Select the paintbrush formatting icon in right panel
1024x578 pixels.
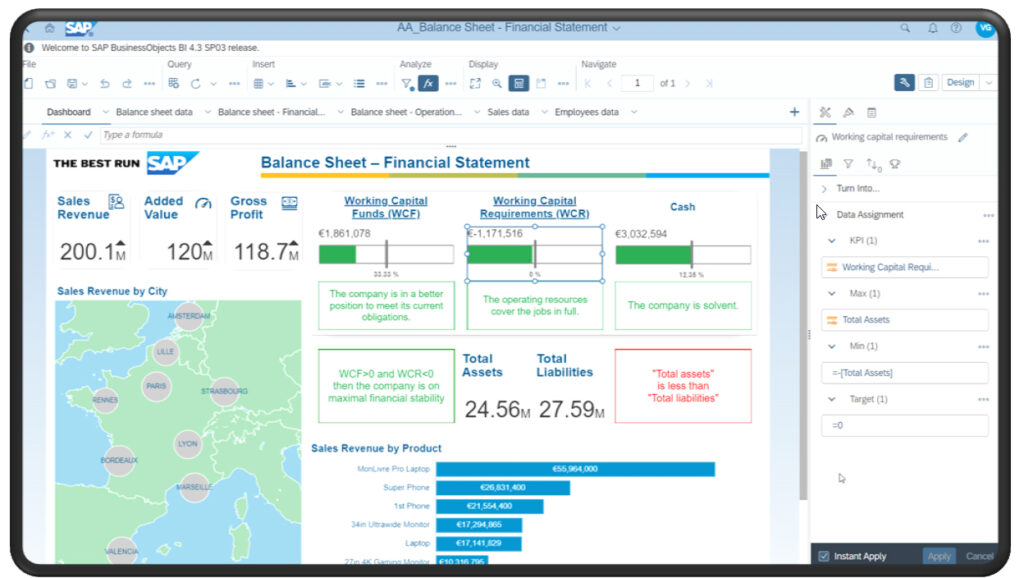pyautogui.click(x=849, y=112)
